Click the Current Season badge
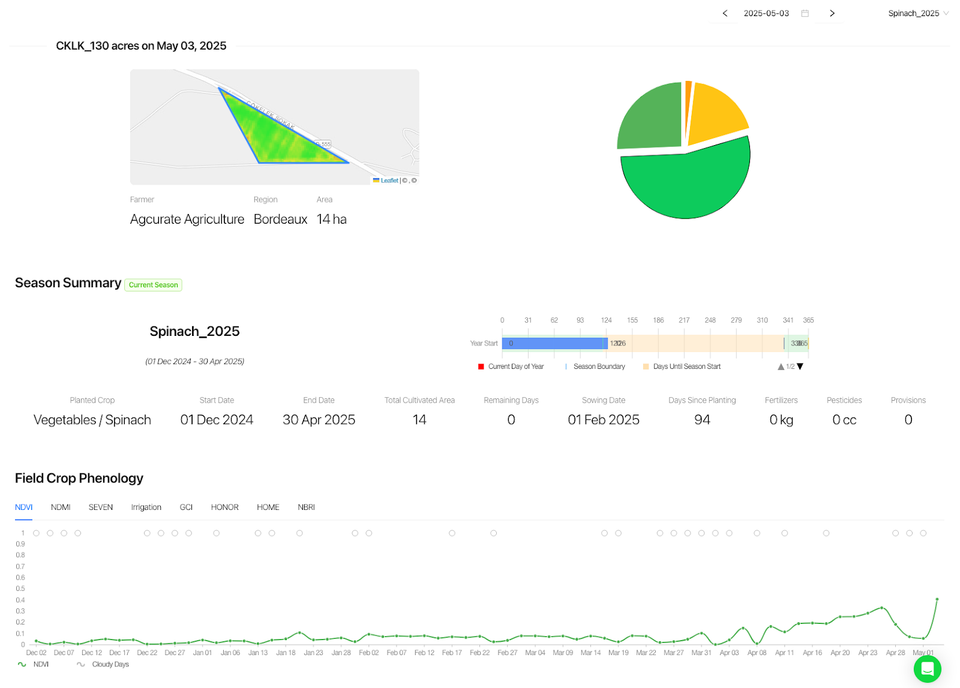The width and height of the screenshot is (960, 688). (x=153, y=285)
